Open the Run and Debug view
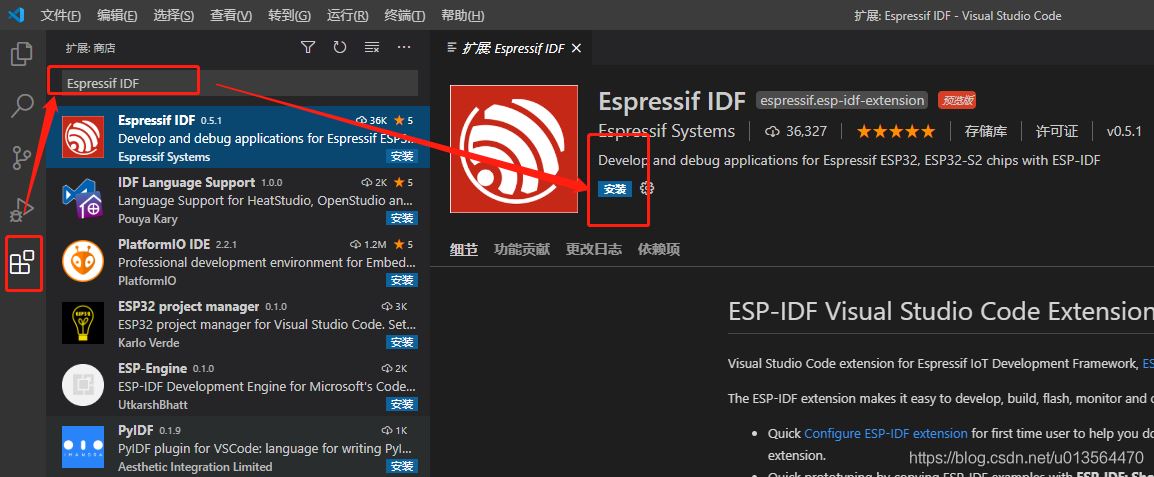1154x477 pixels. point(22,210)
